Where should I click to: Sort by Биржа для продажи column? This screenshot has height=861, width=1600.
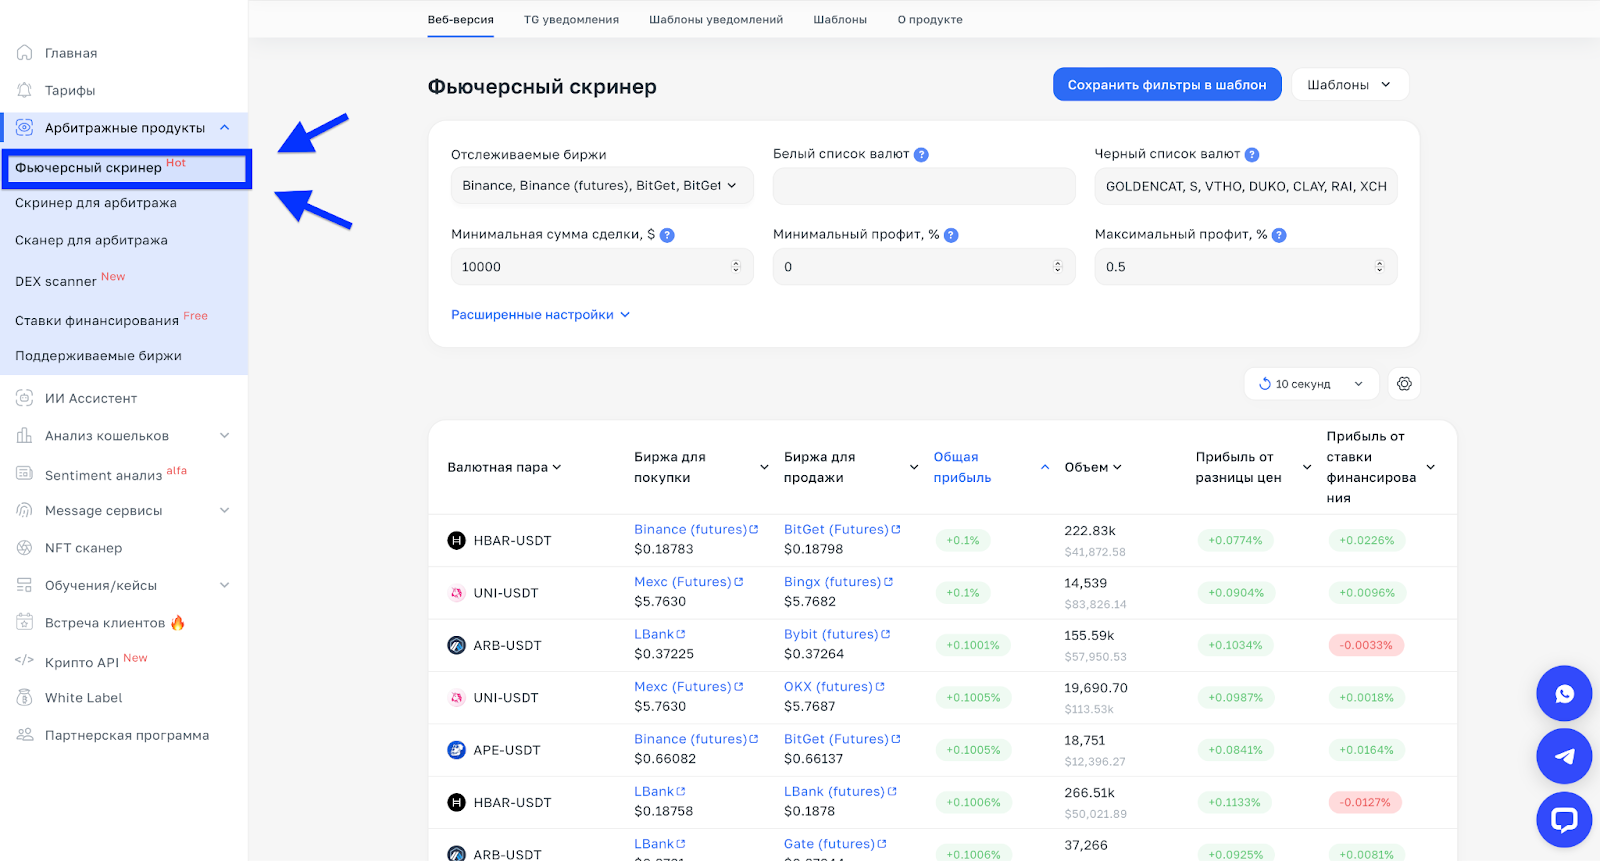click(851, 467)
